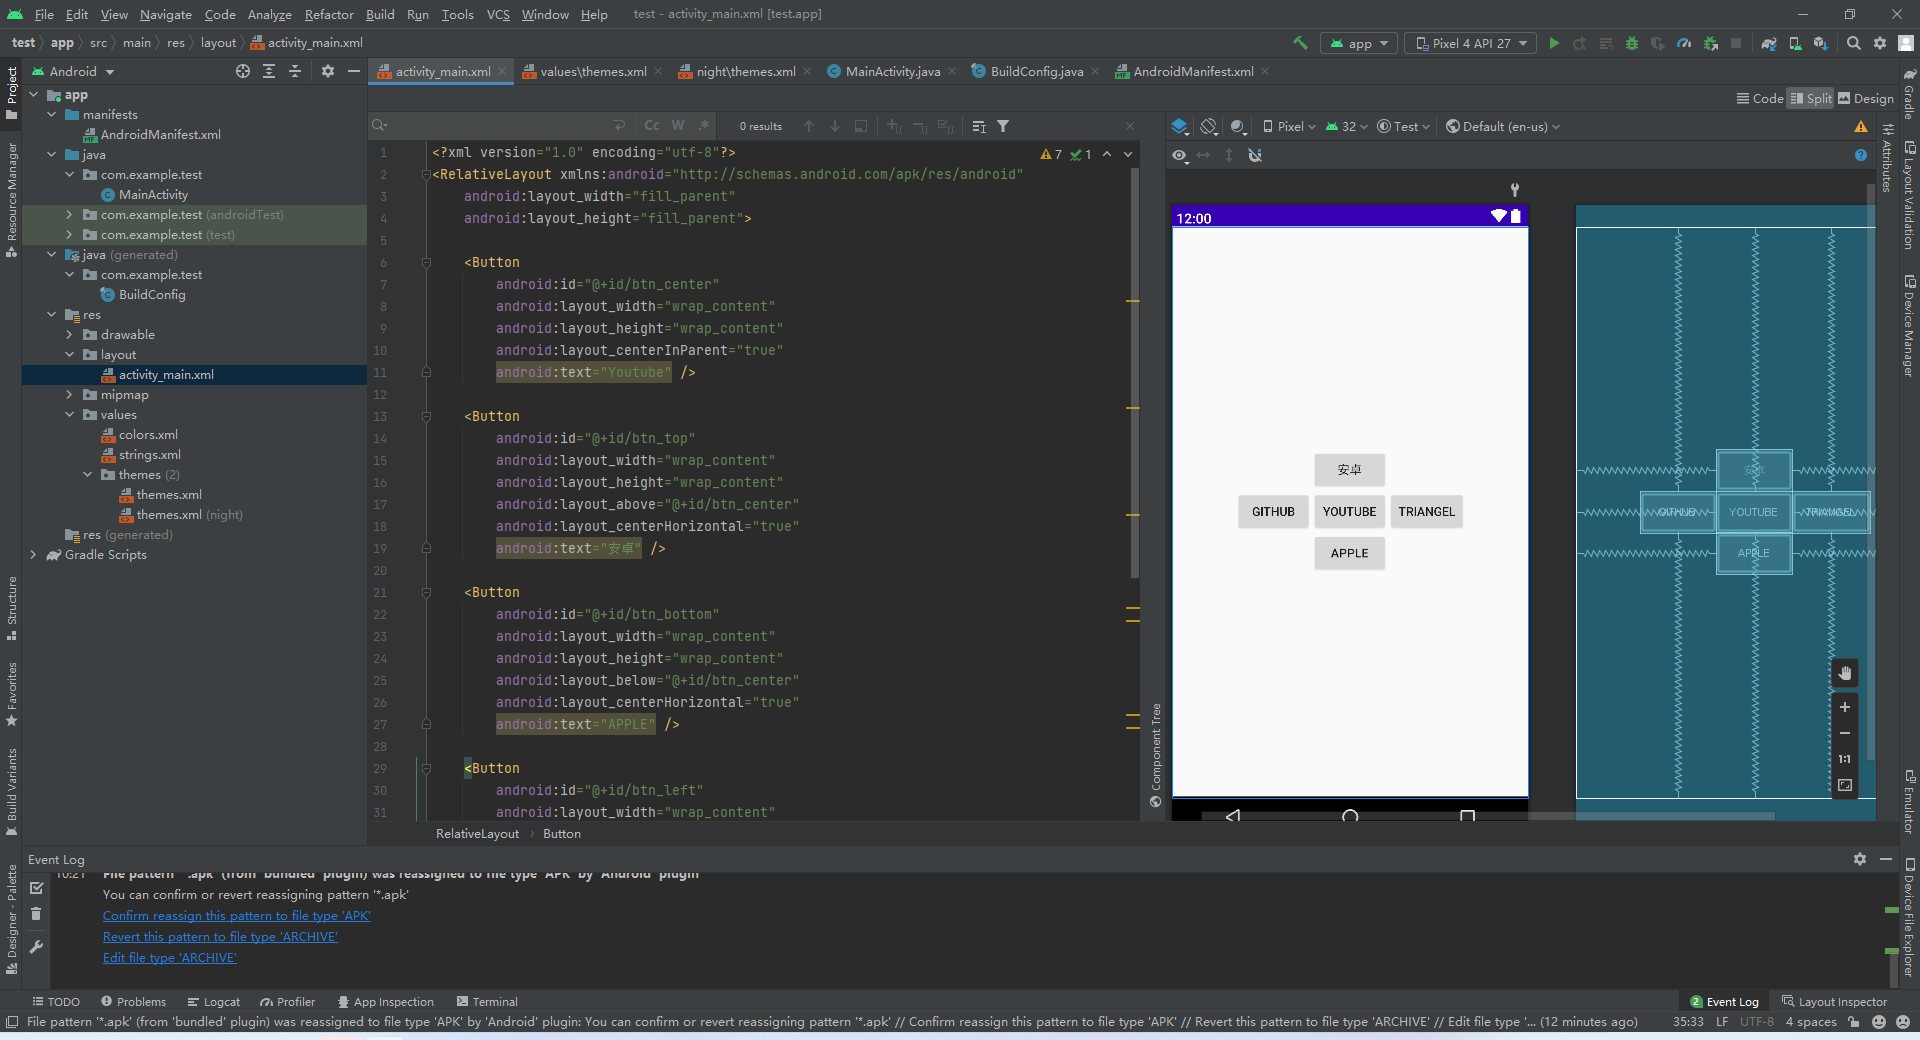Zoom out the design preview with minus

1845,733
